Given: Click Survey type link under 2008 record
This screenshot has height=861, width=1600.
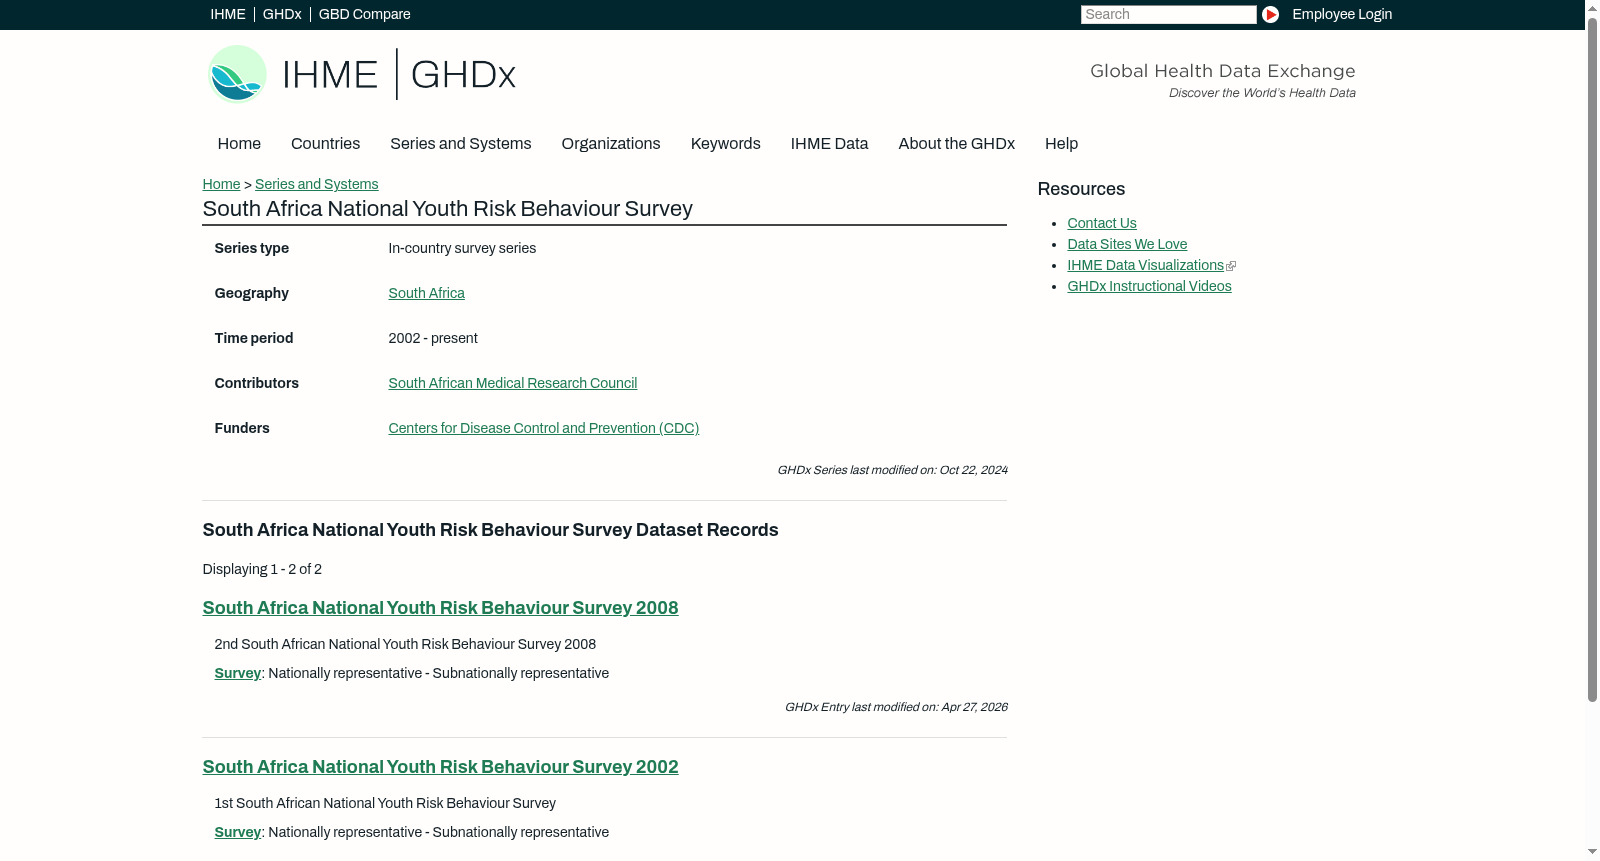Looking at the screenshot, I should coord(237,673).
